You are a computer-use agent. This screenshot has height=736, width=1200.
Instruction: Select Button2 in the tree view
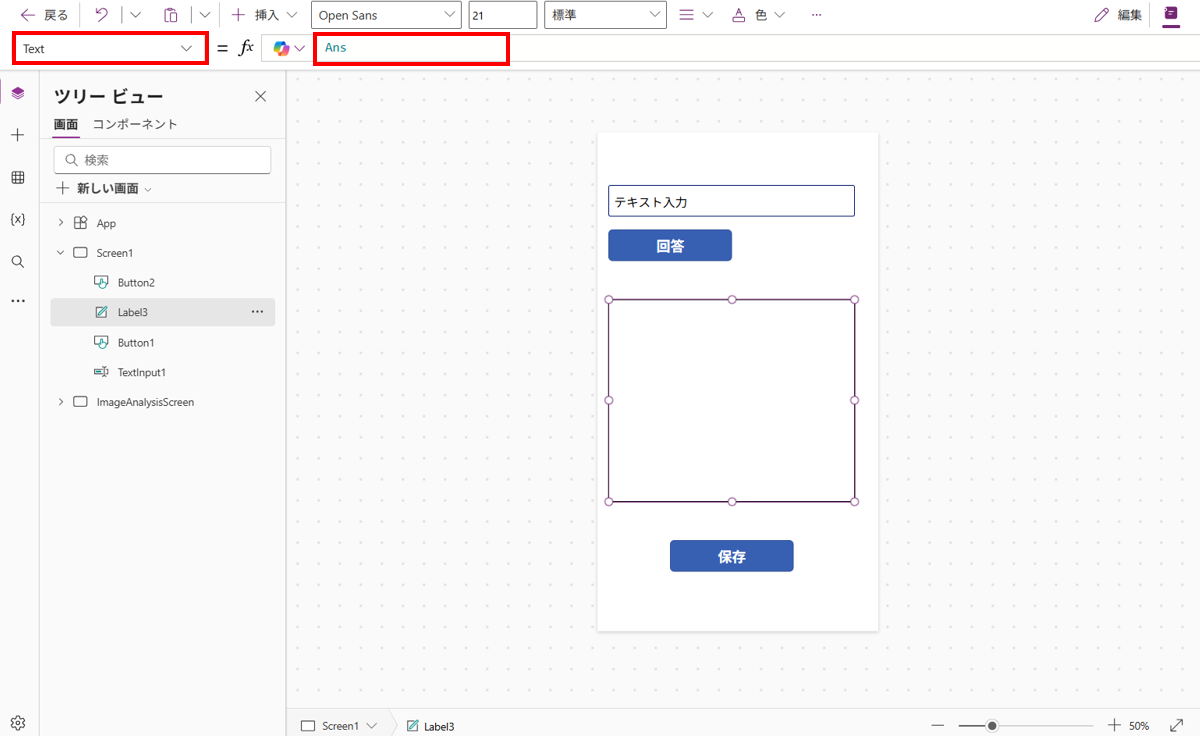click(x=136, y=283)
